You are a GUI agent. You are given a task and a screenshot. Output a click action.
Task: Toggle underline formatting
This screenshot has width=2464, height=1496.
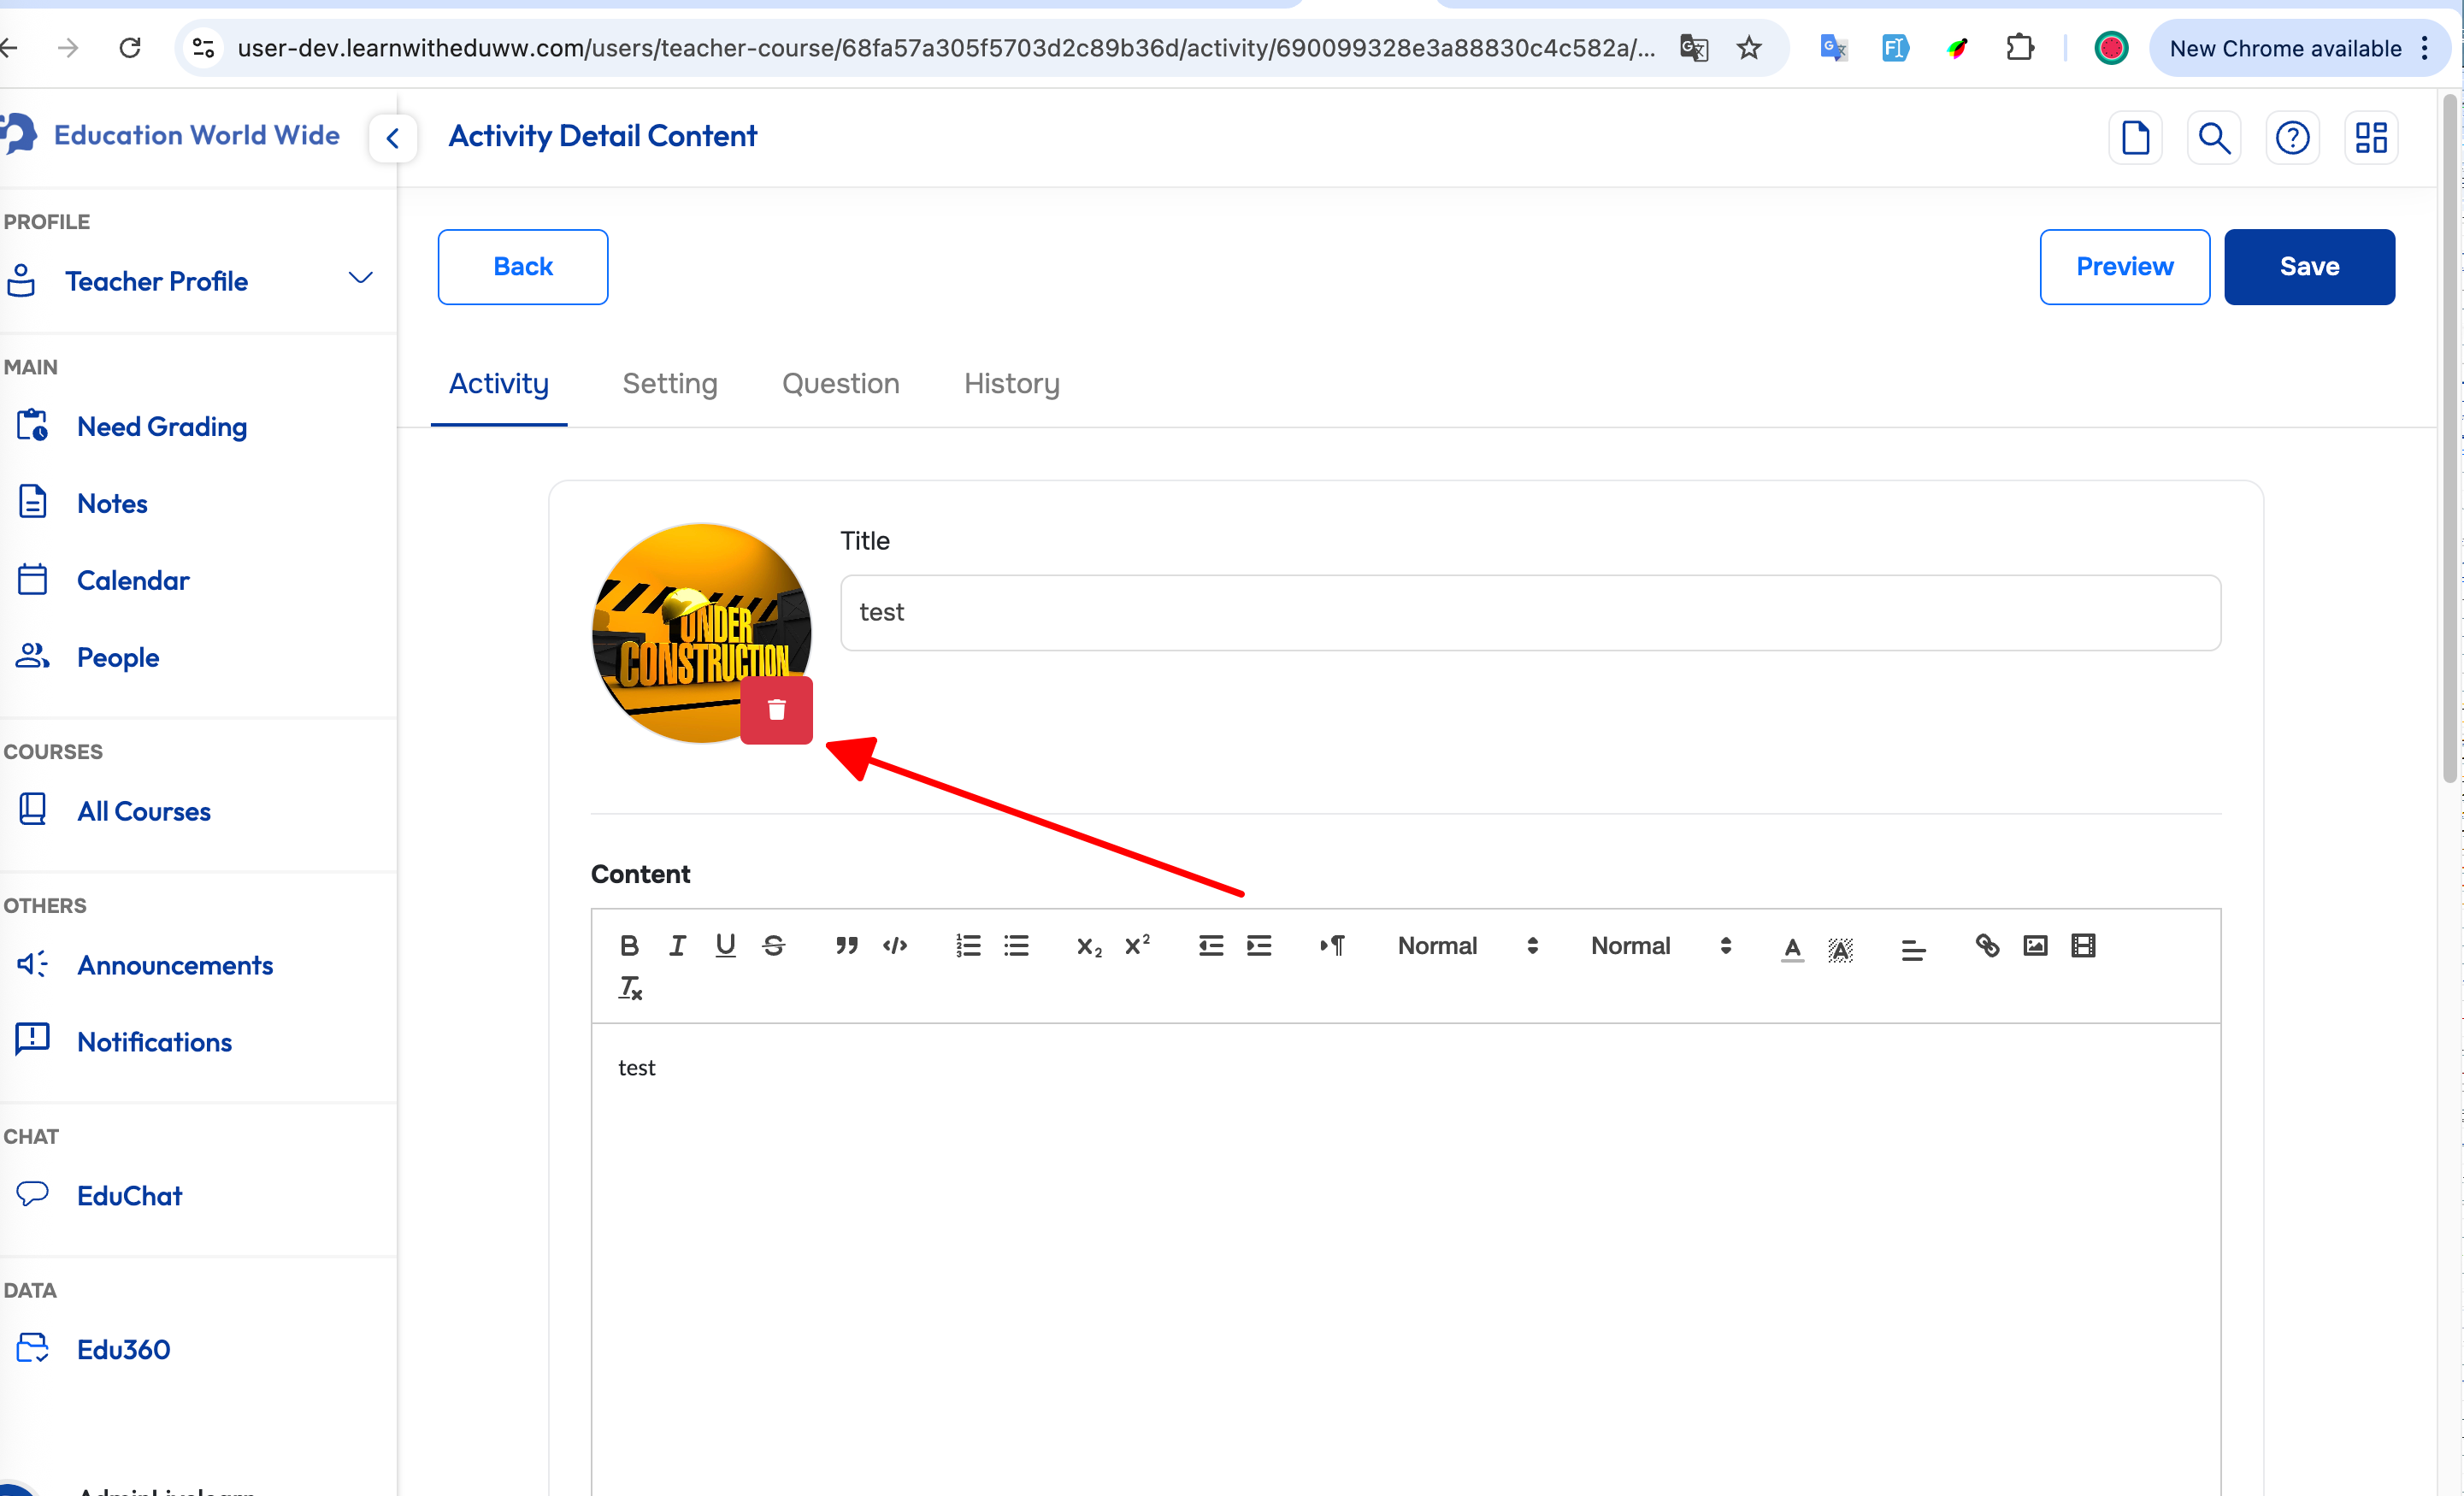click(x=725, y=945)
